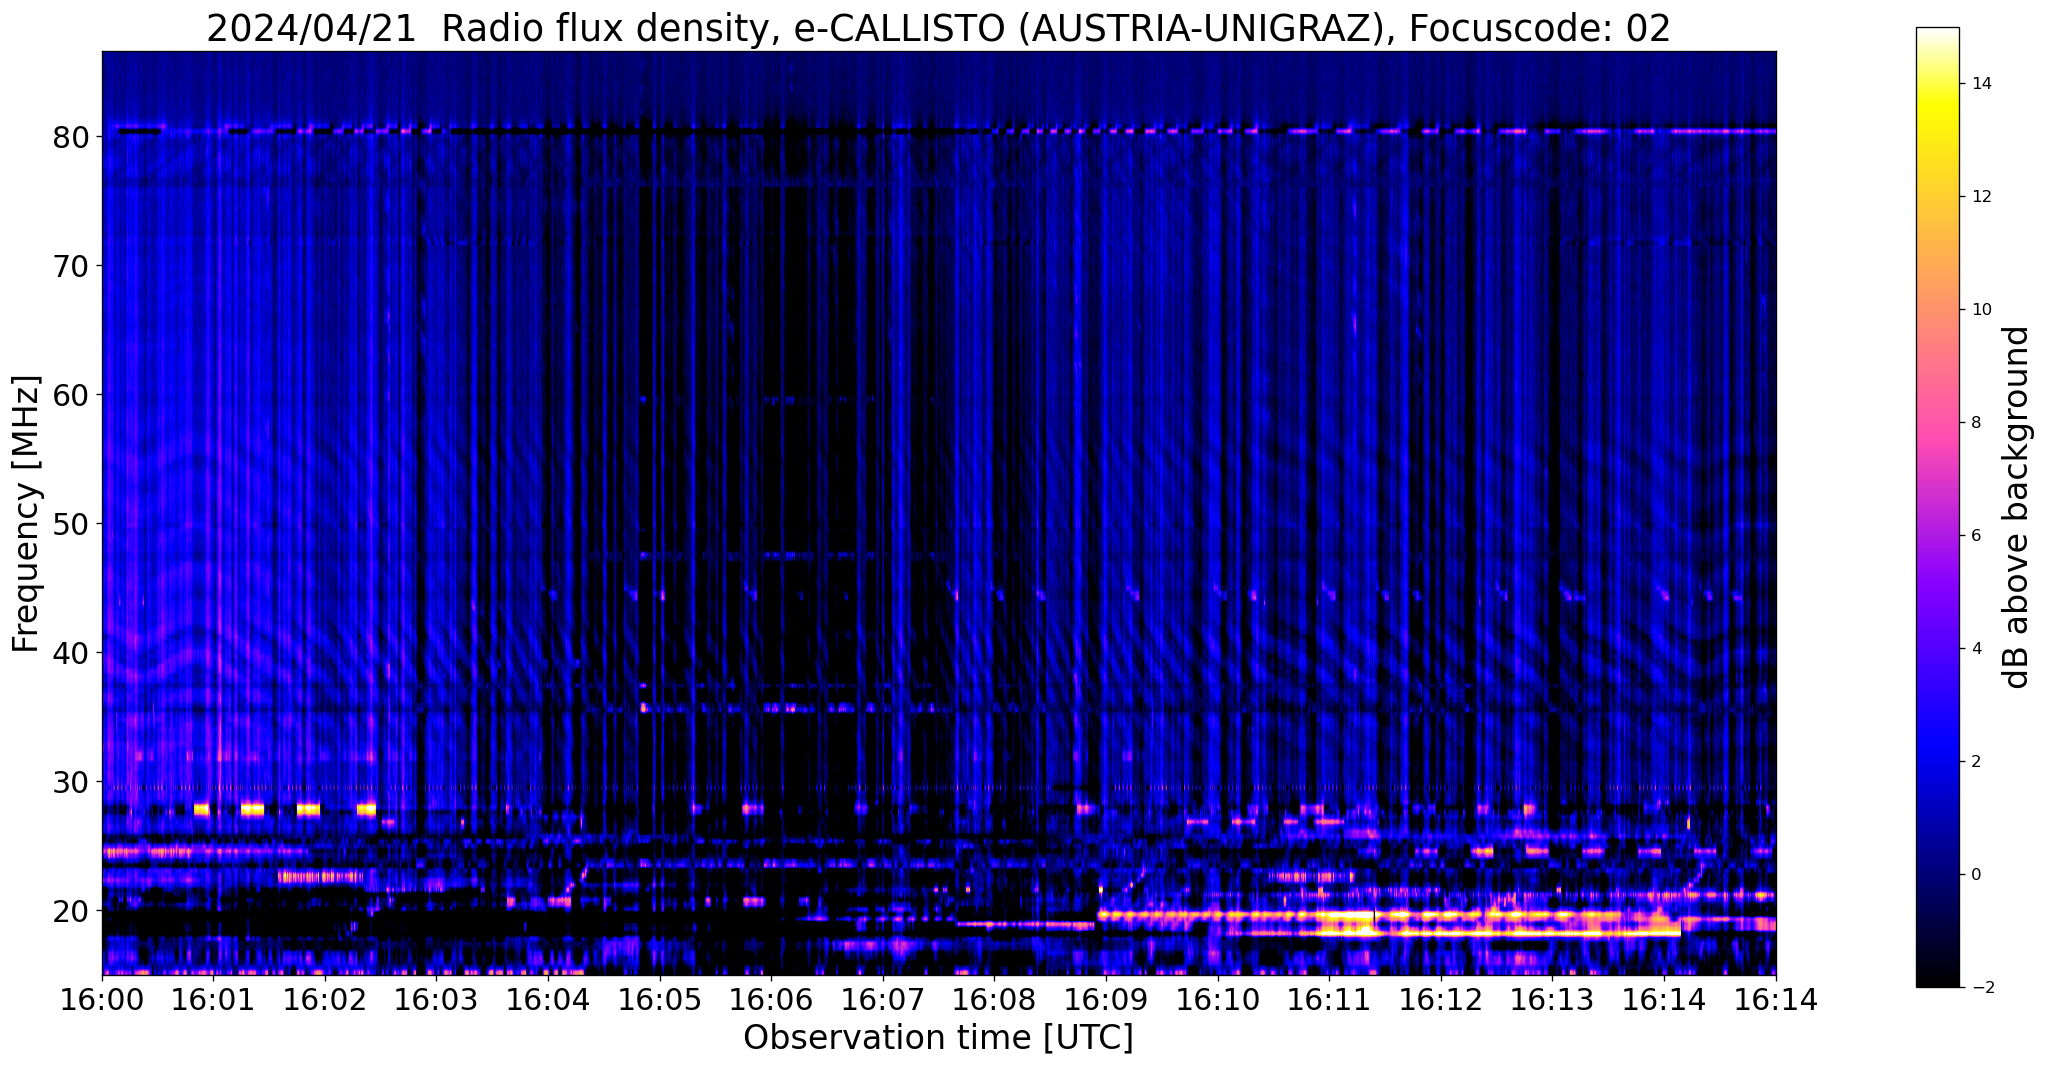Click the colorbar tick label 4
The height and width of the screenshot is (1067, 2047).
tap(1974, 649)
